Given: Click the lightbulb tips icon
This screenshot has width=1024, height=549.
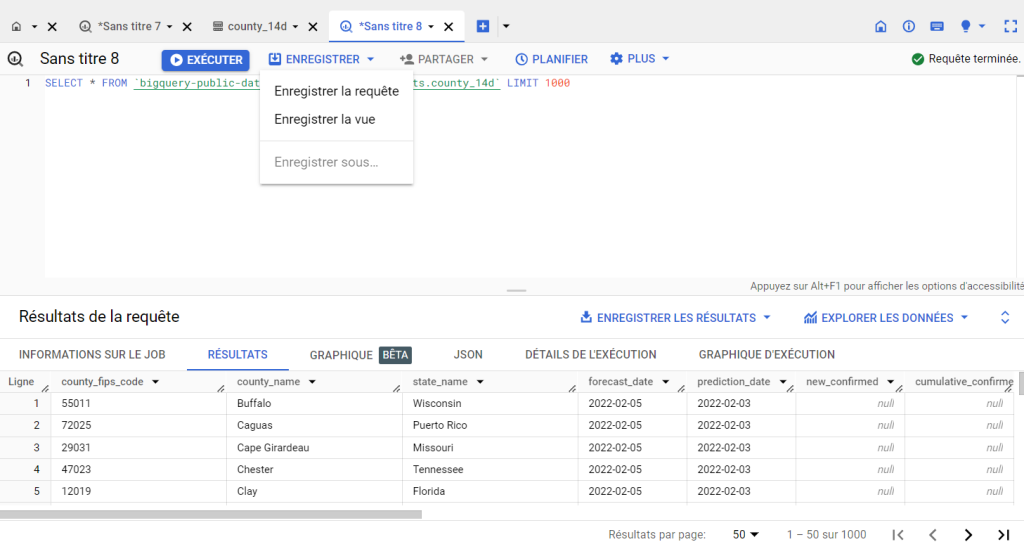Looking at the screenshot, I should coord(966,26).
